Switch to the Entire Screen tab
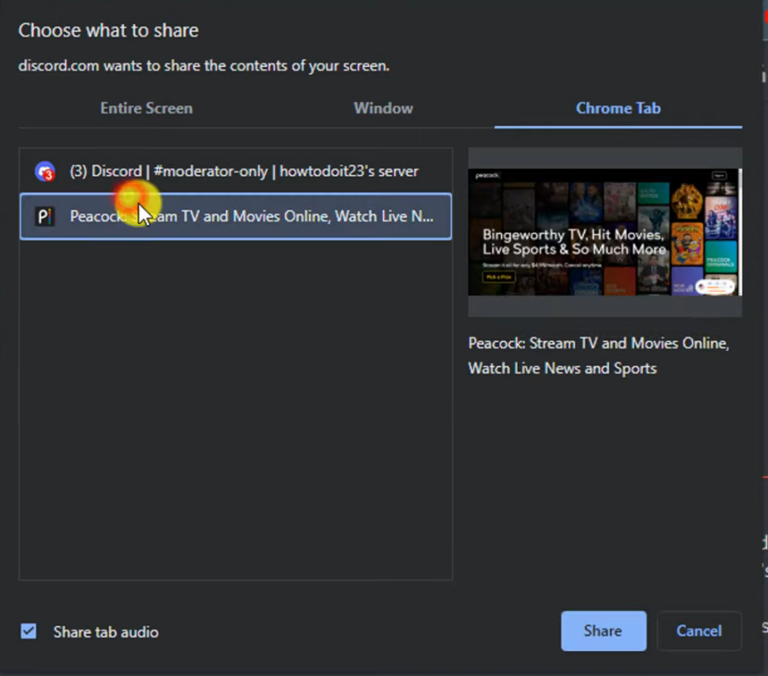 (x=146, y=108)
